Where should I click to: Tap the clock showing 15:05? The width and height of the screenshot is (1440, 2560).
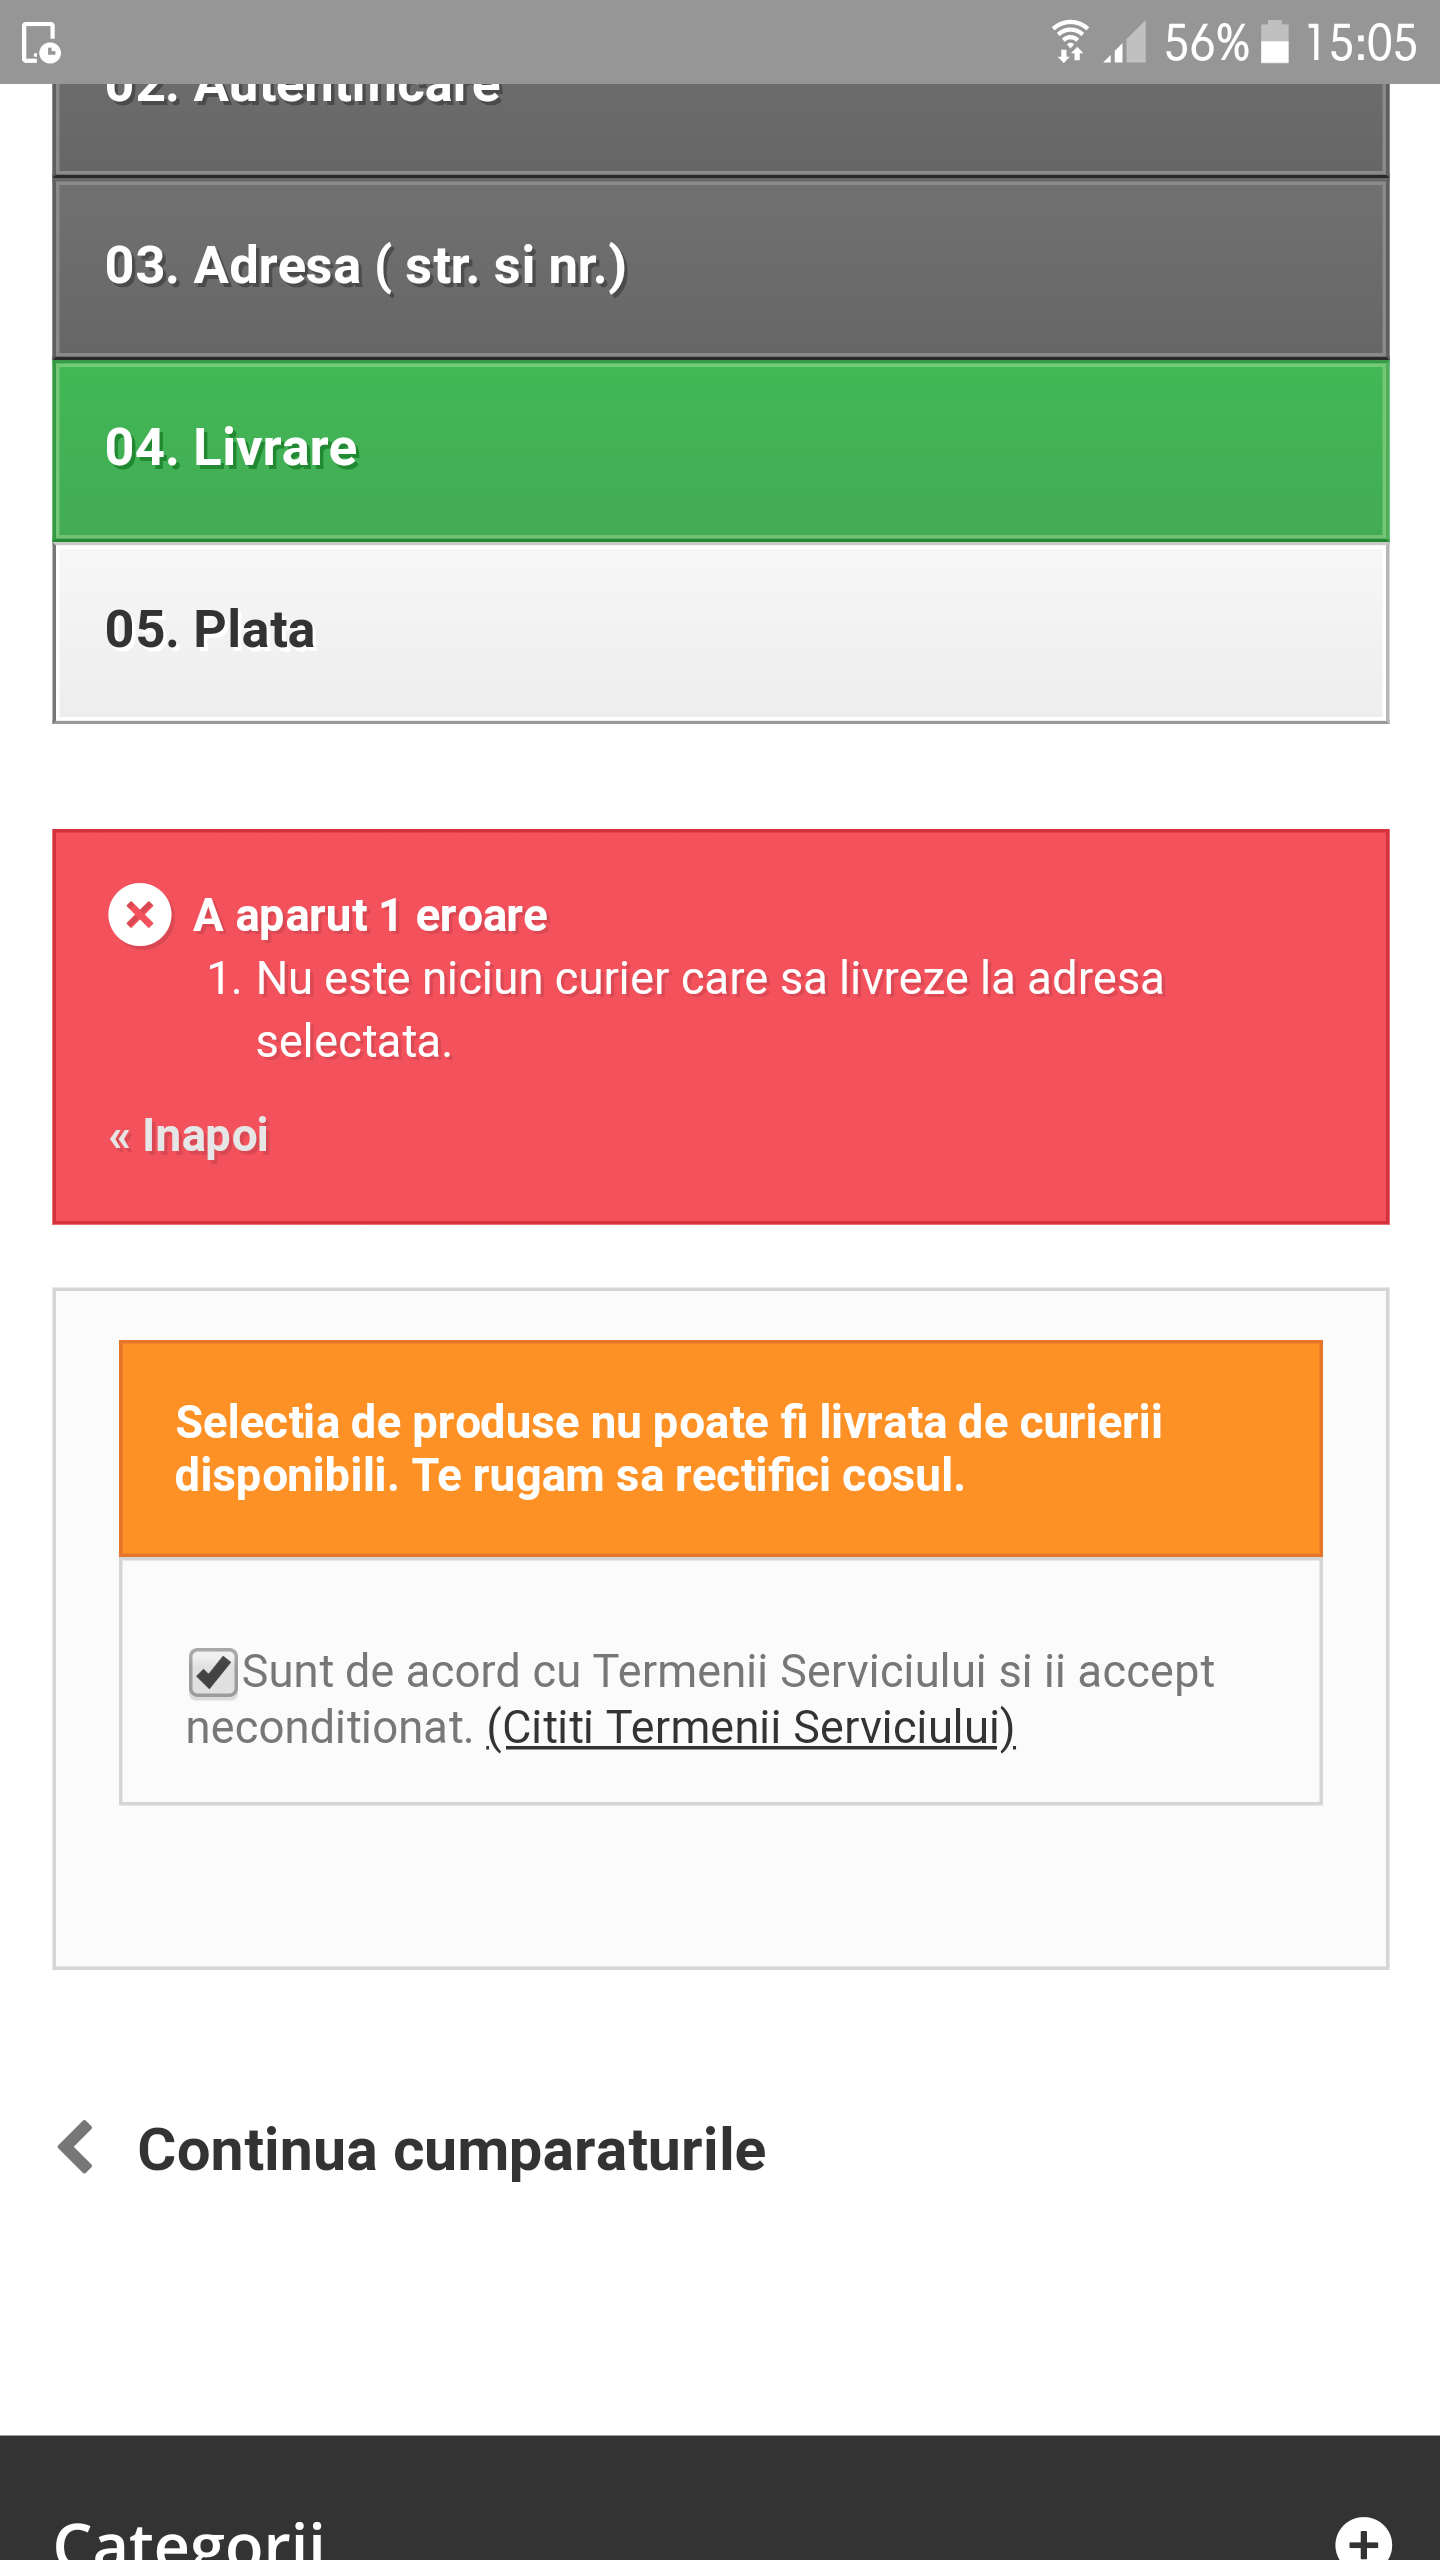click(x=1361, y=43)
